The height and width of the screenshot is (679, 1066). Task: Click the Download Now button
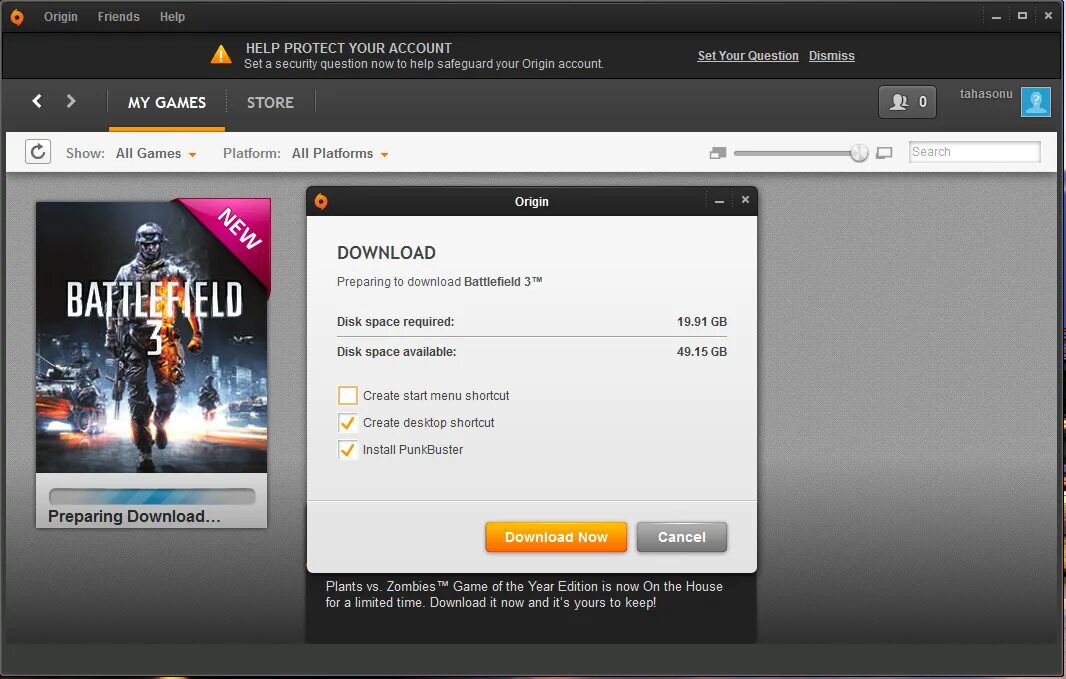556,537
